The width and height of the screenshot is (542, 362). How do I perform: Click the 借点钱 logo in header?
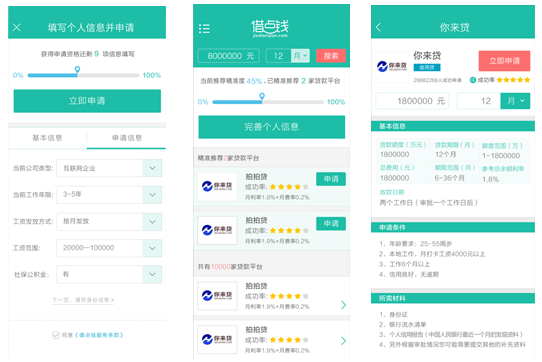[270, 28]
